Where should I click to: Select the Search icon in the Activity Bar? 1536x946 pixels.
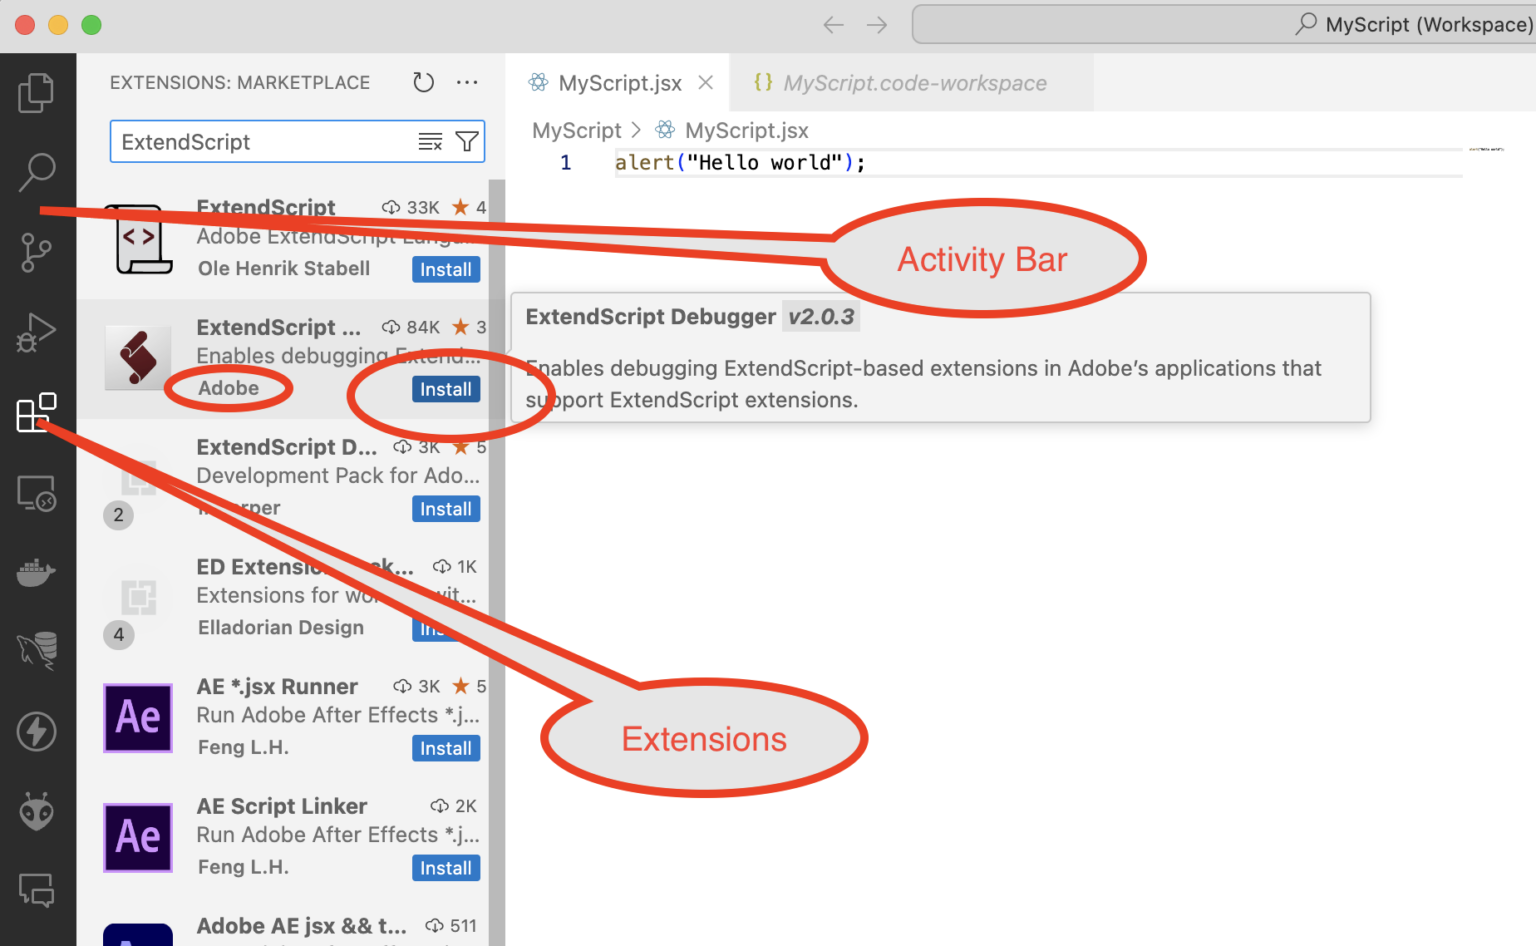37,172
